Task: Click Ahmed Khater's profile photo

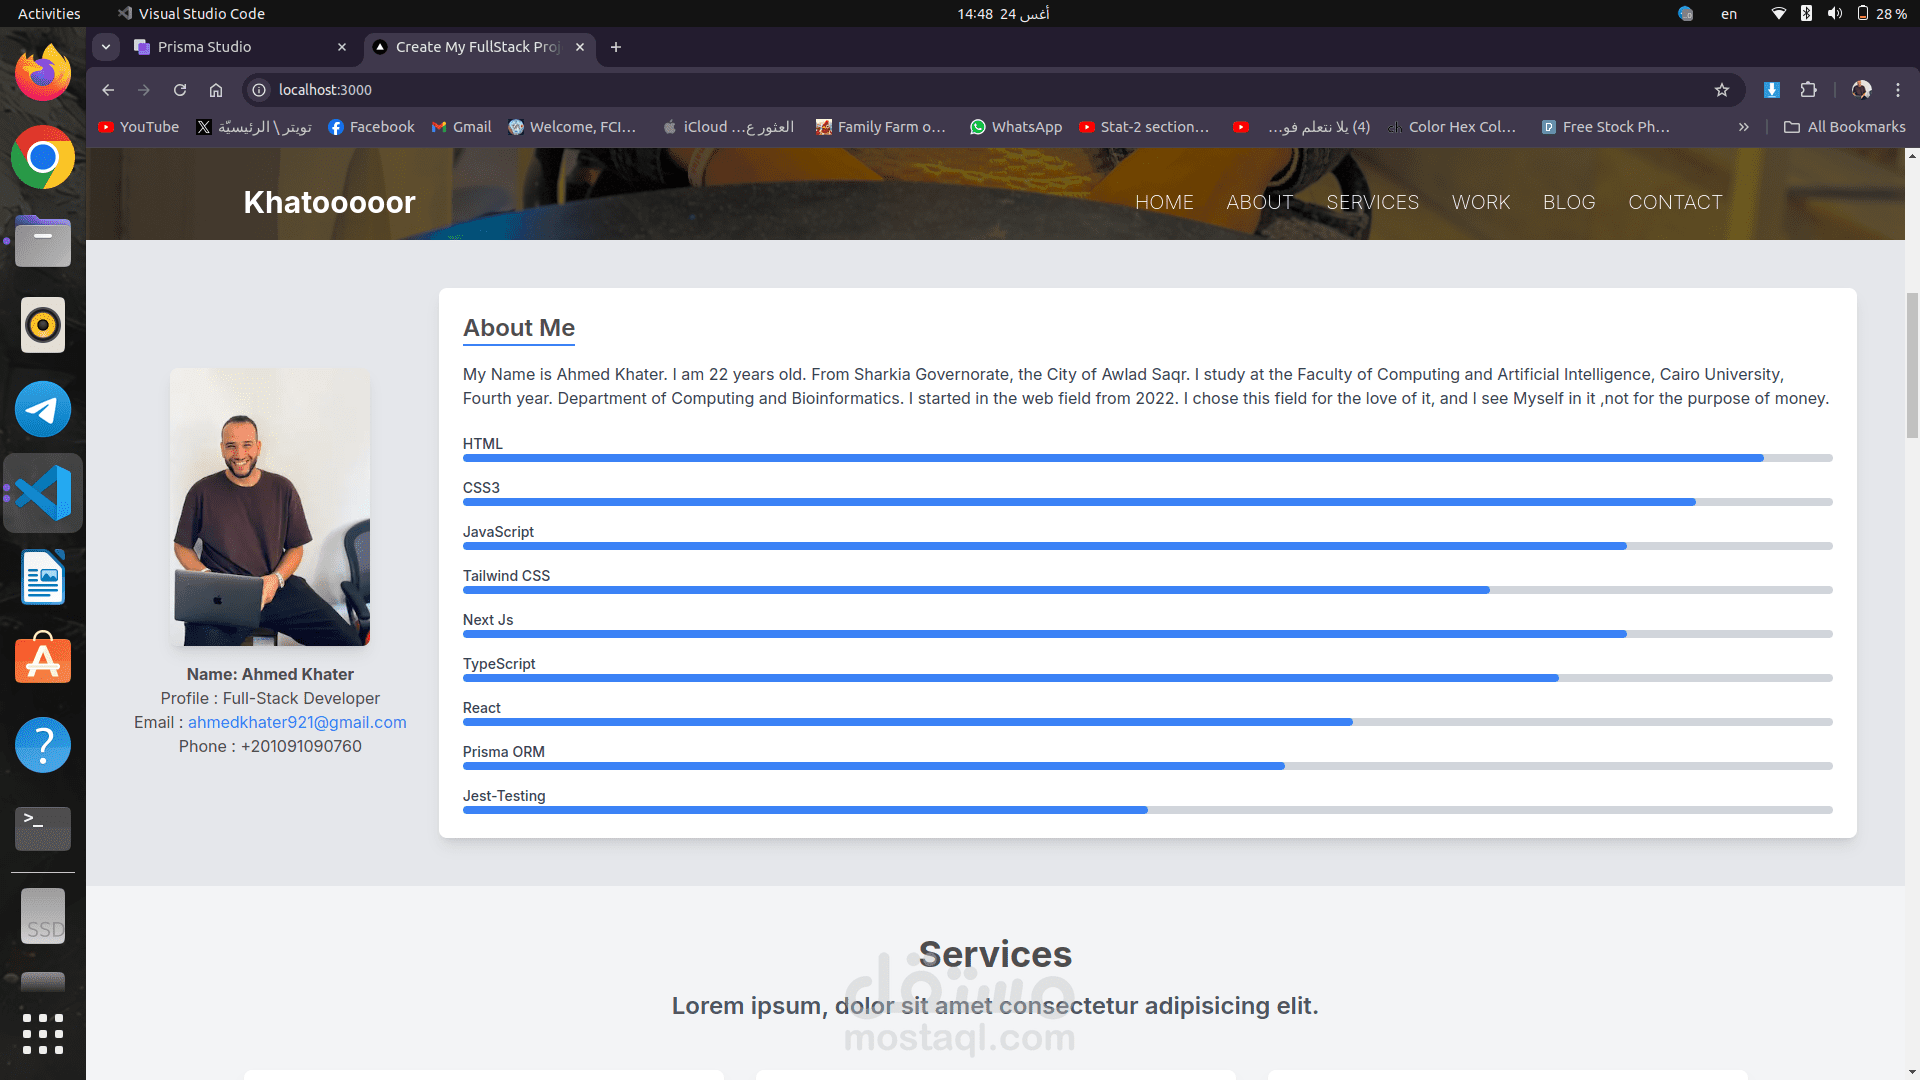Action: tap(270, 507)
